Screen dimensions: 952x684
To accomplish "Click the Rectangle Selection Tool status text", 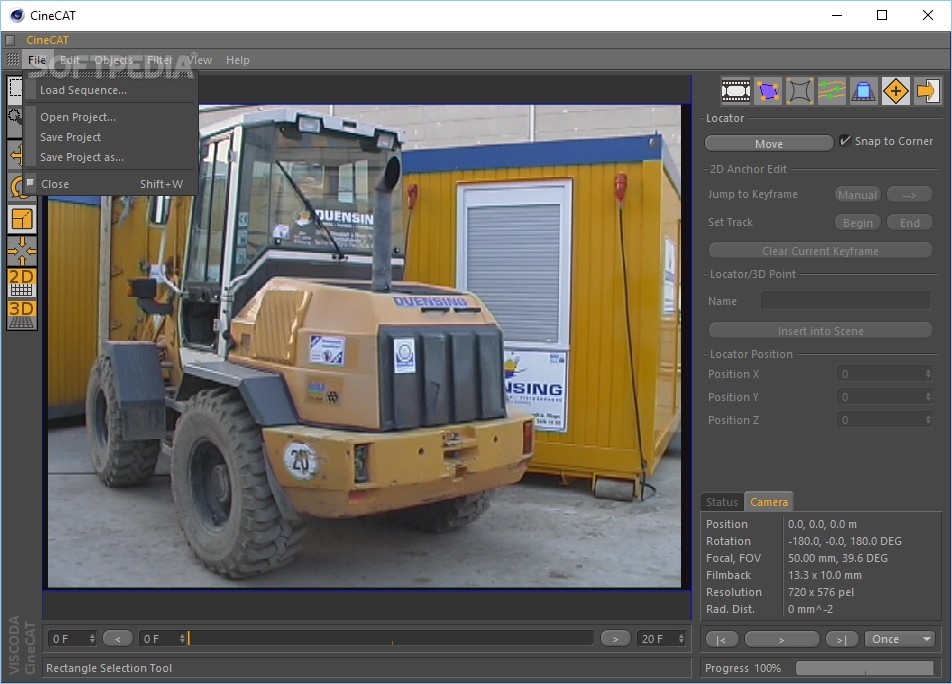I will coord(109,668).
